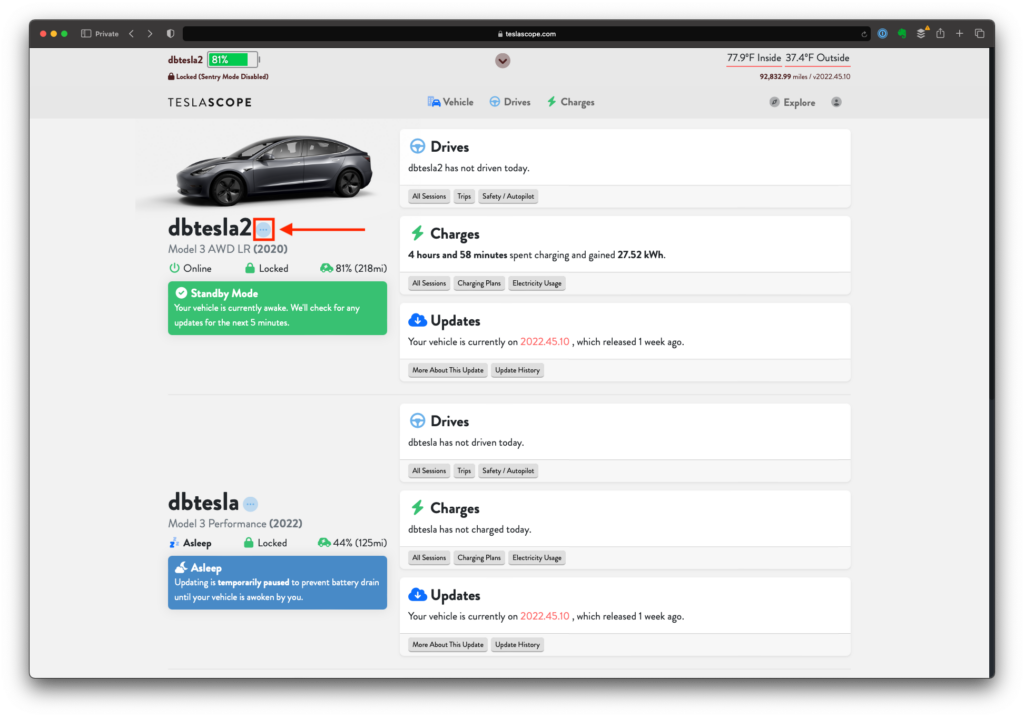Click dbtesla's battery car icon showing 44%

[x=325, y=542]
